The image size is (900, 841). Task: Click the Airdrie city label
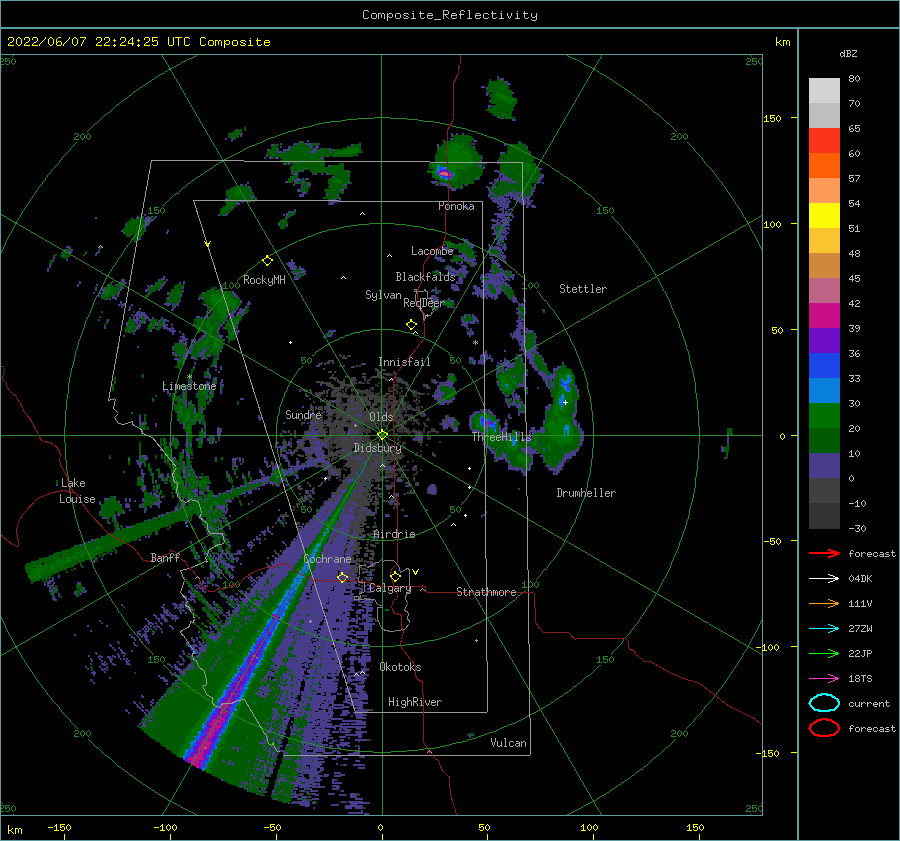coord(394,534)
